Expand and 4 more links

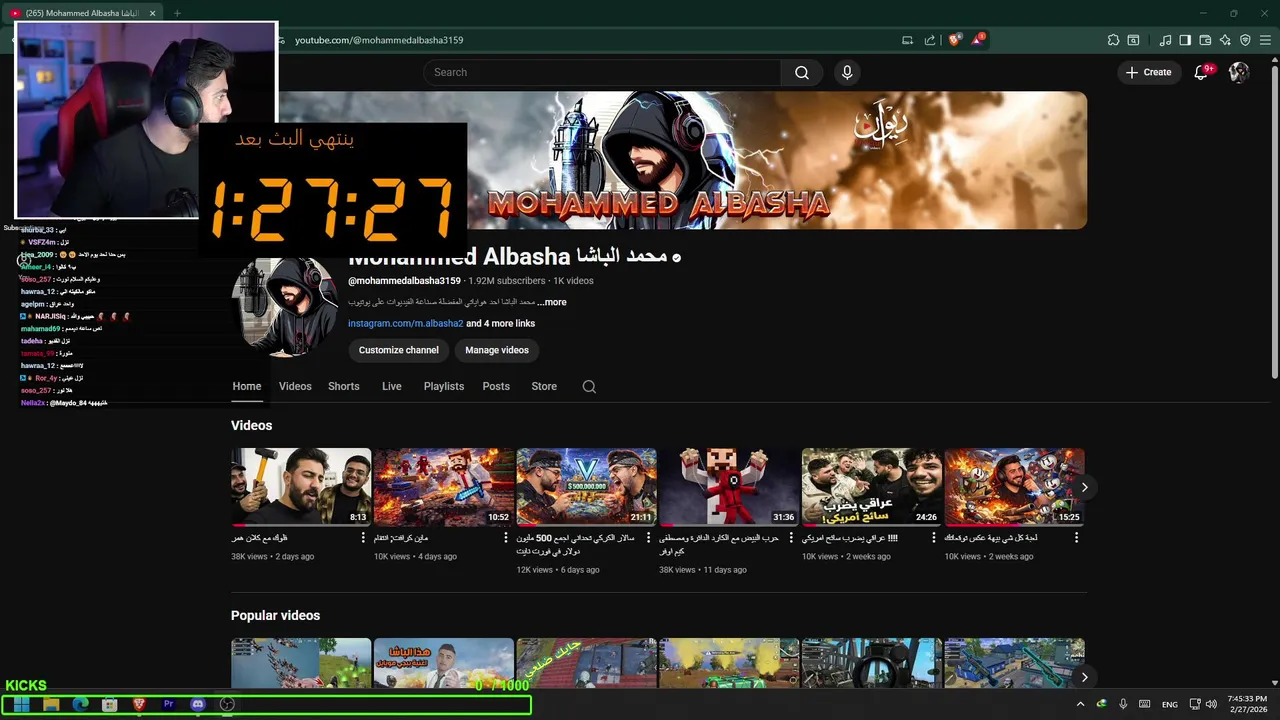pos(500,324)
